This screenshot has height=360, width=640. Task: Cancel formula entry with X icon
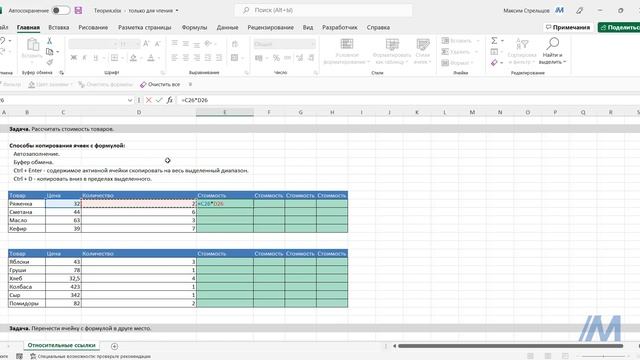pos(149,100)
